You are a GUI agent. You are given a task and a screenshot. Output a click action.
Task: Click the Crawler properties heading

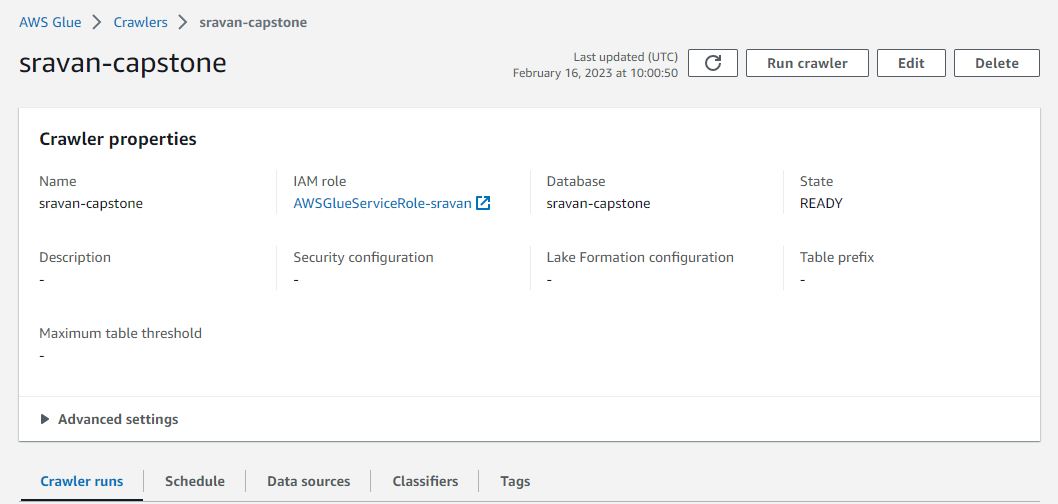point(118,139)
